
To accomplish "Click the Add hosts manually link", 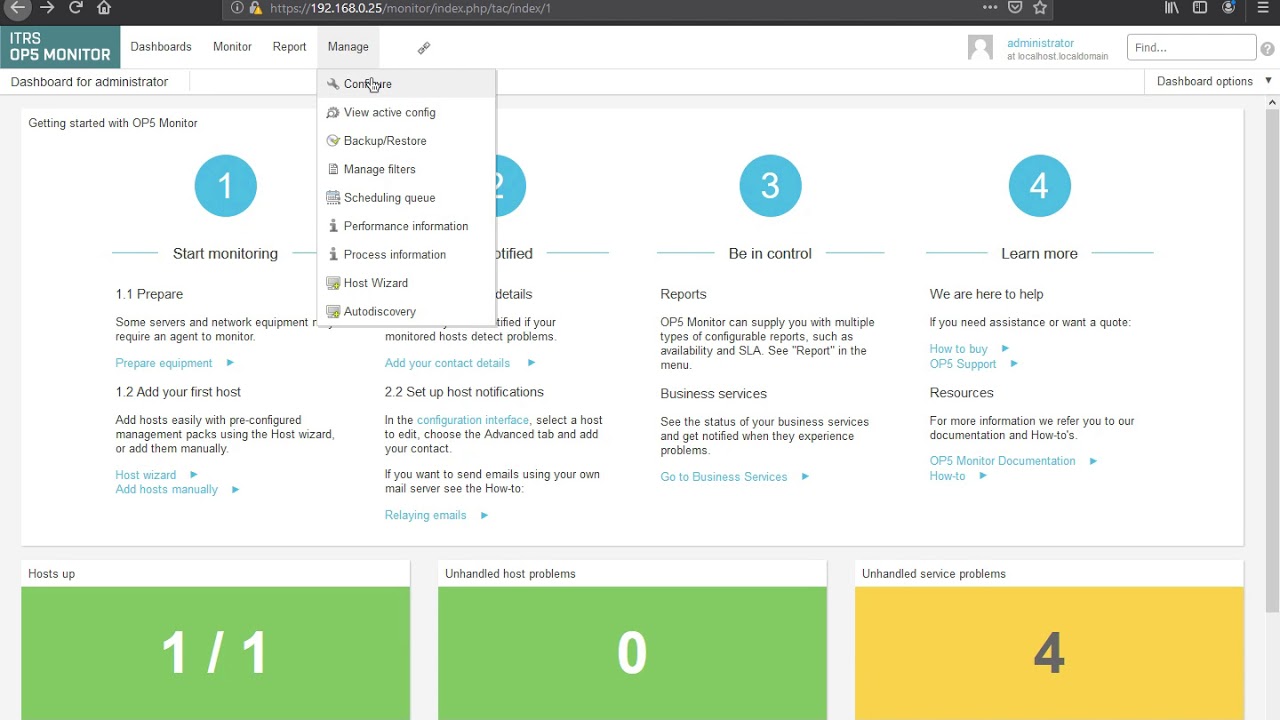I will pos(166,489).
